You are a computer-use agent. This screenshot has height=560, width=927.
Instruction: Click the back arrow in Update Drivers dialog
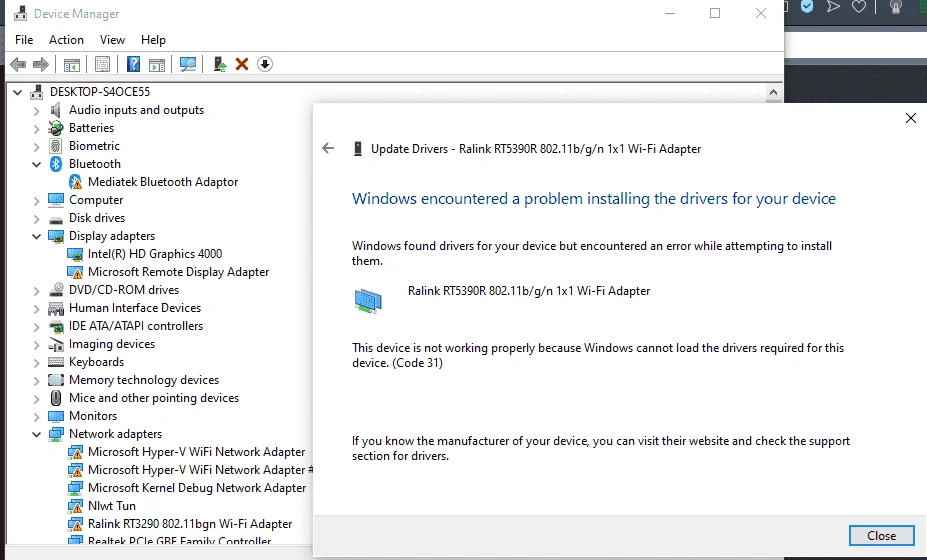click(328, 148)
